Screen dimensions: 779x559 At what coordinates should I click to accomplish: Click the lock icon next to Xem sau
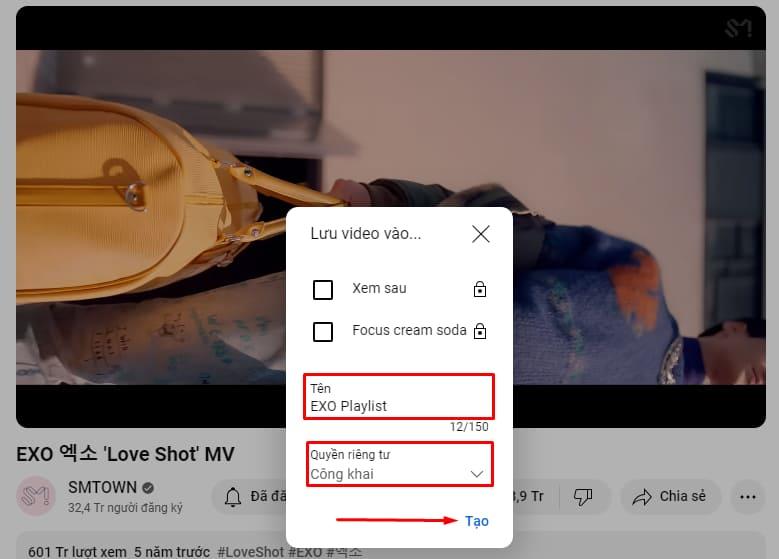coord(479,289)
